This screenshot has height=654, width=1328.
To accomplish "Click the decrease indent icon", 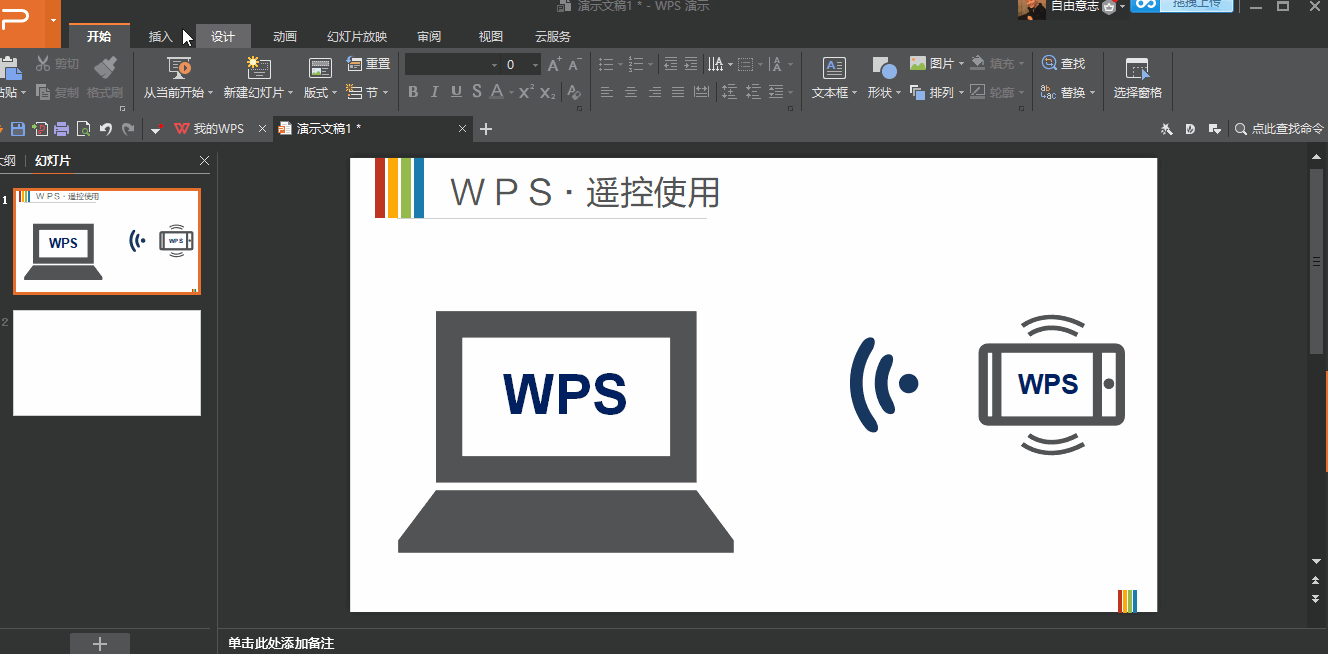I will 670,64.
